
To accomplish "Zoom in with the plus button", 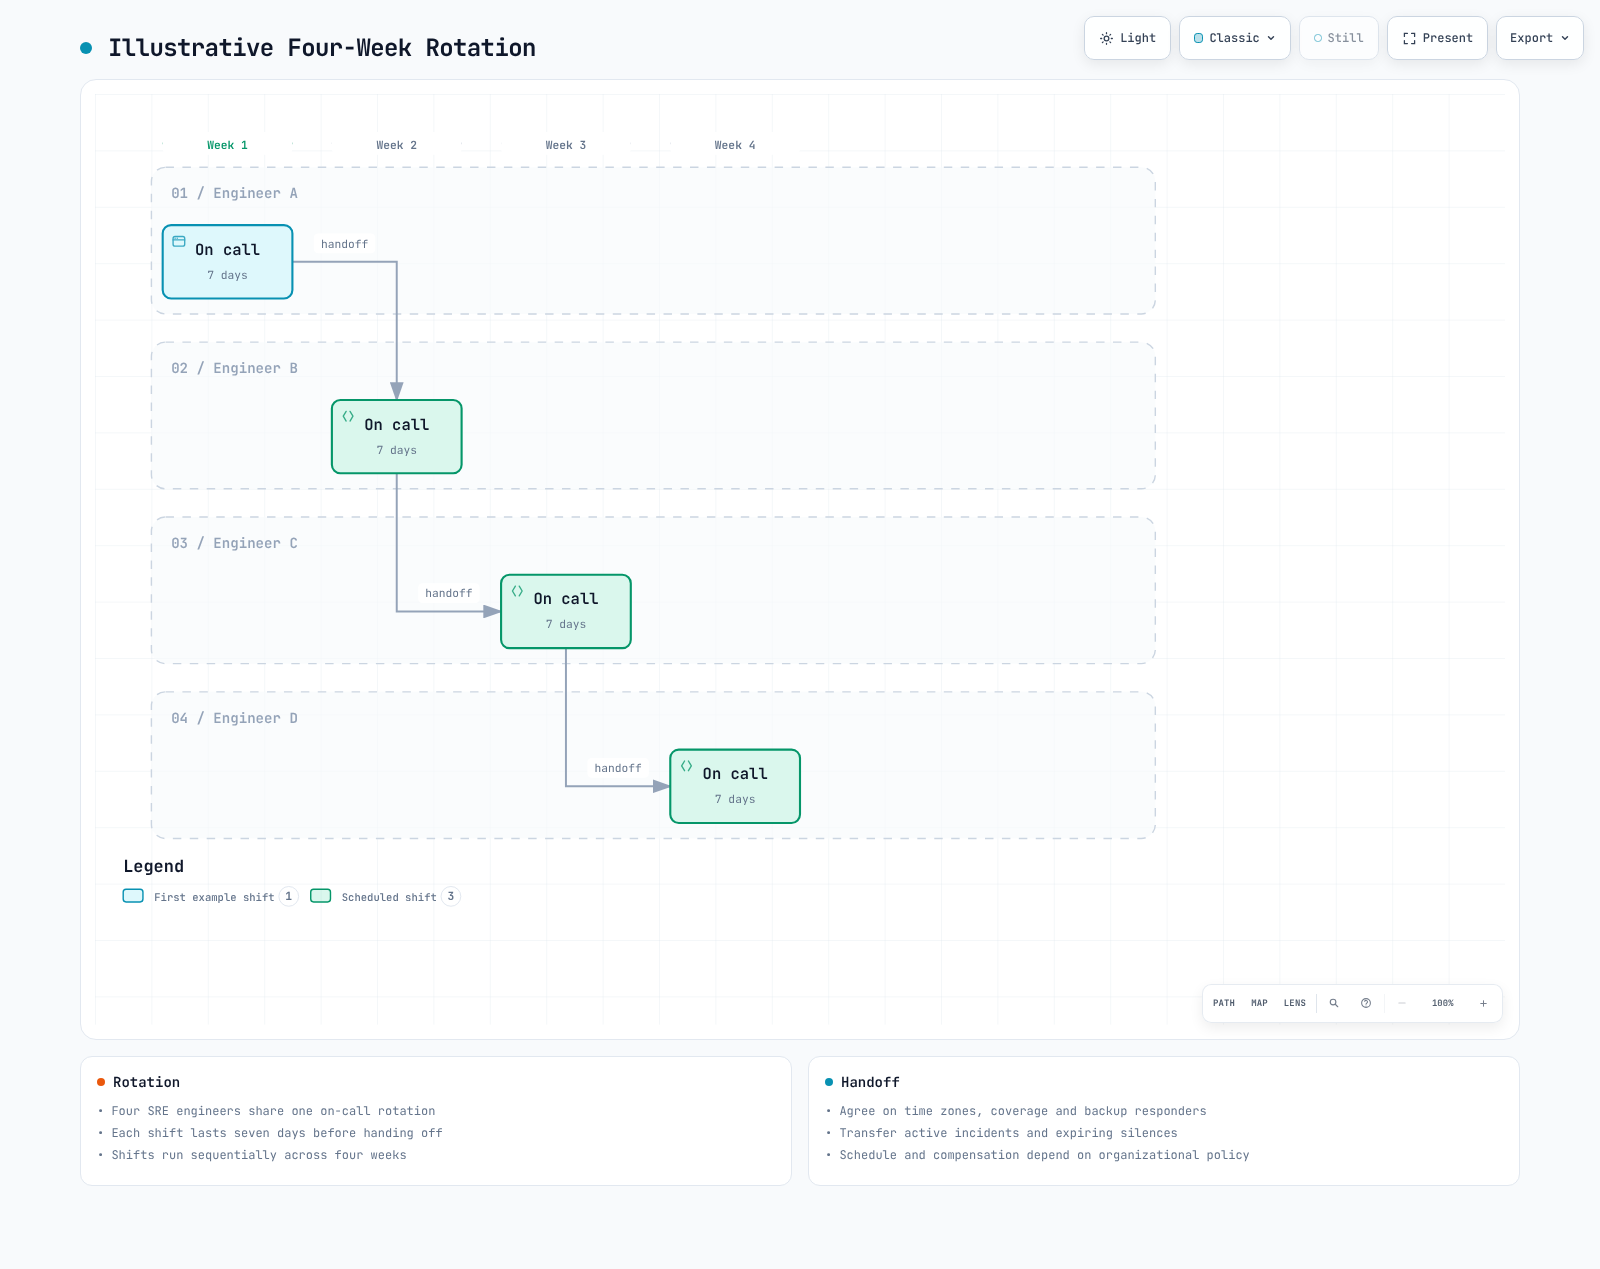I will (x=1483, y=1003).
